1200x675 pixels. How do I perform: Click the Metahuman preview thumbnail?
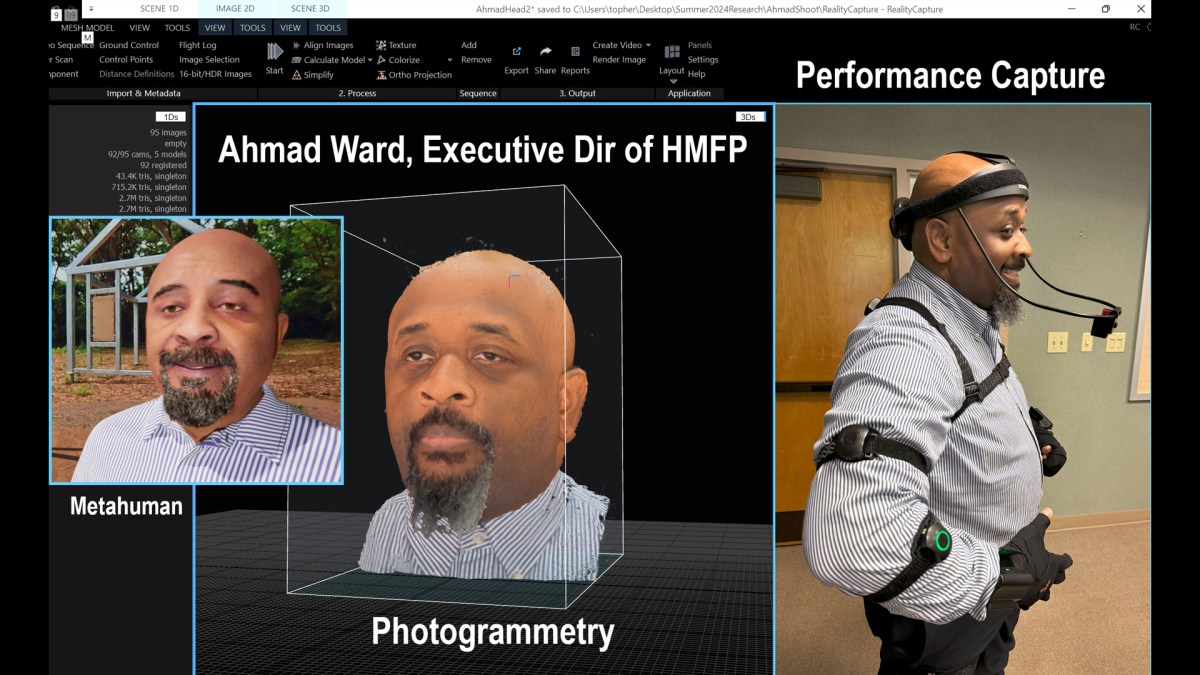pos(196,350)
